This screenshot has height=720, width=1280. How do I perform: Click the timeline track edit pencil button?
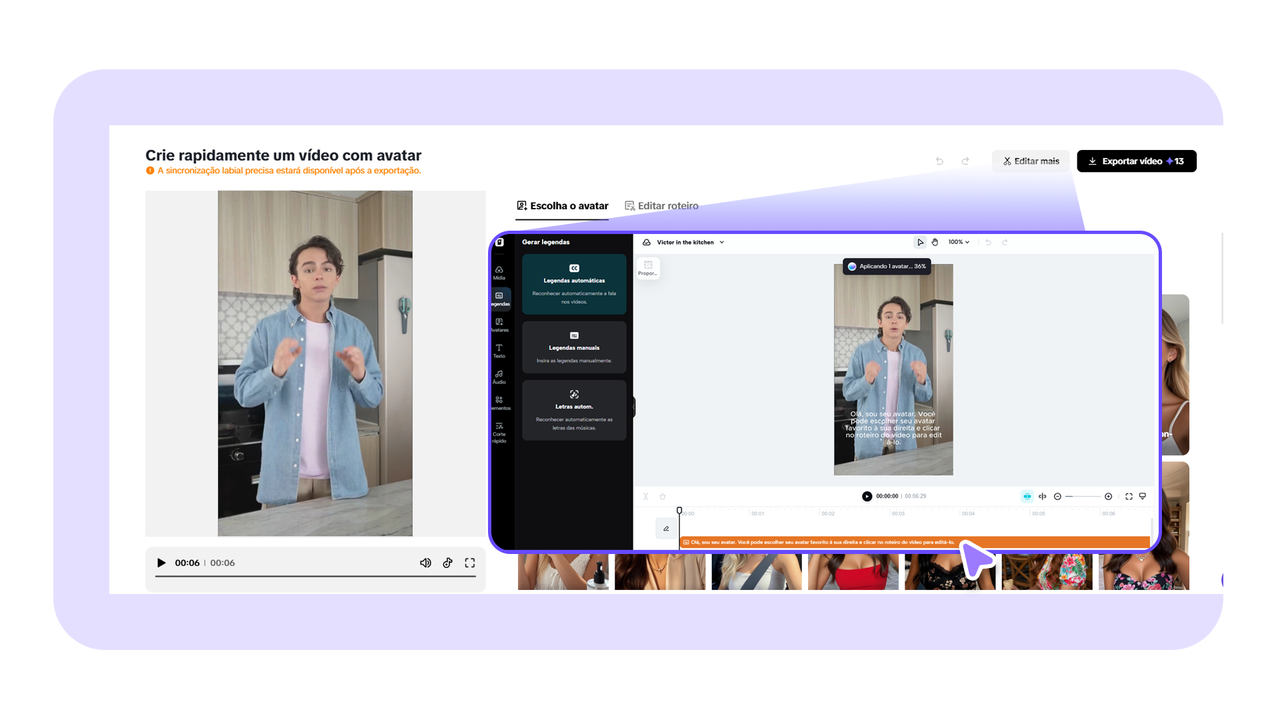click(x=666, y=529)
